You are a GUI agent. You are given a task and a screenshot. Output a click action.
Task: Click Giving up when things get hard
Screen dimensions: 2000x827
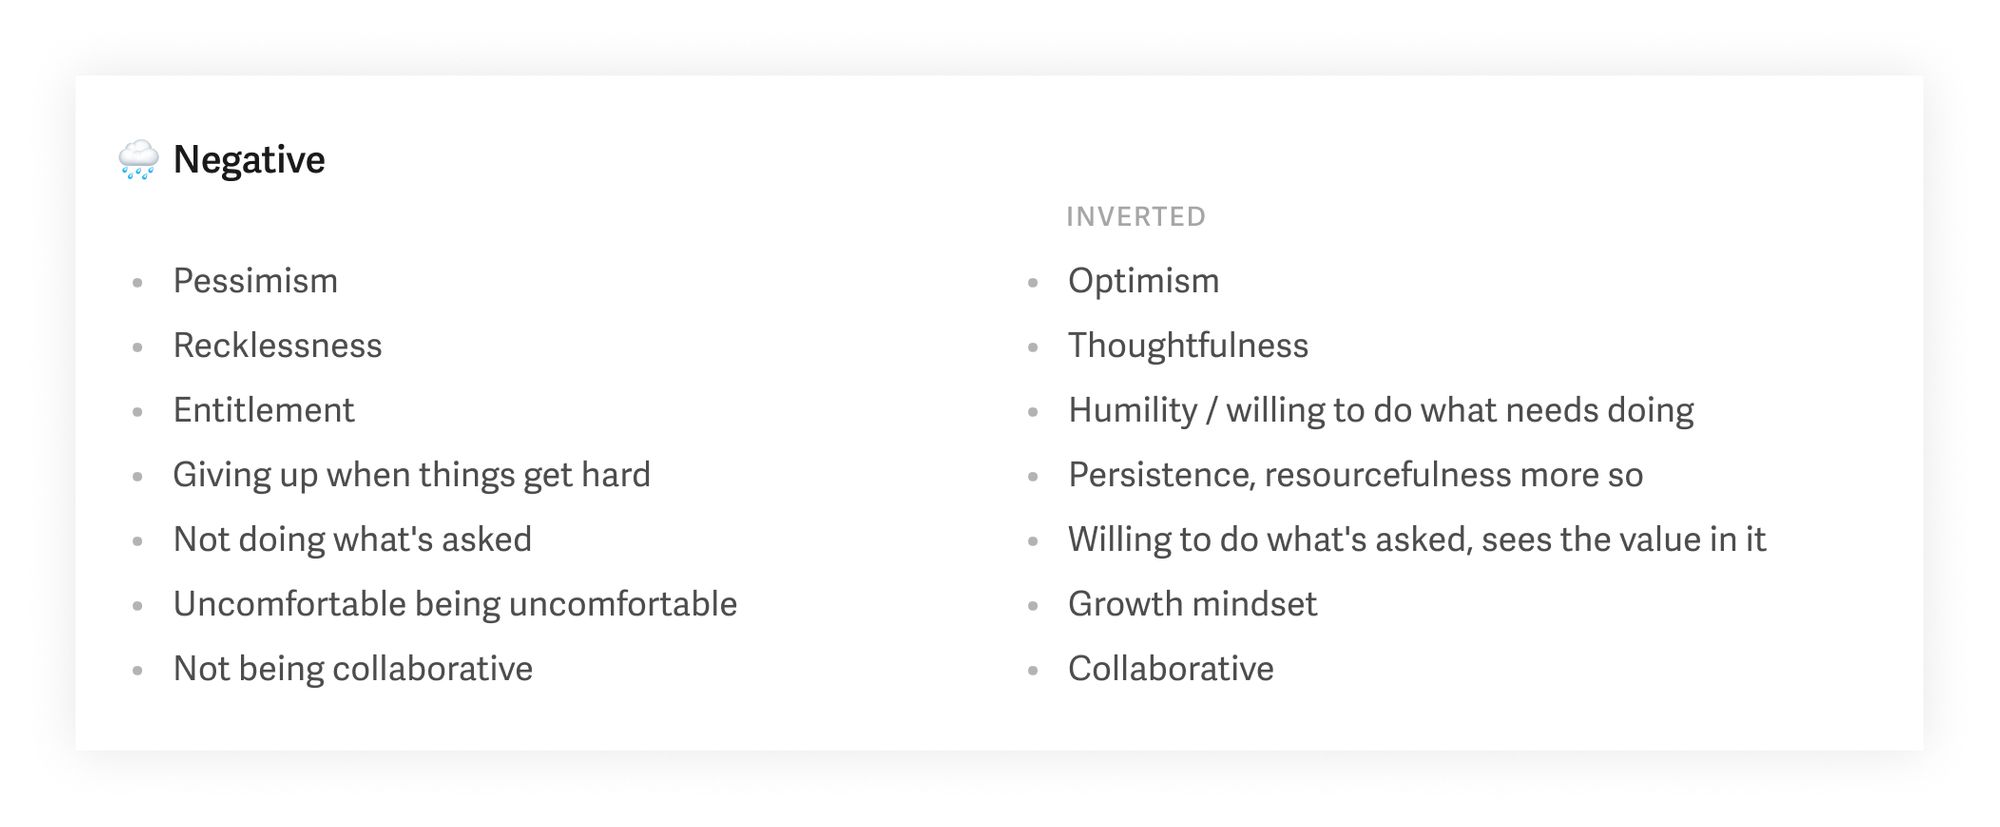click(411, 475)
